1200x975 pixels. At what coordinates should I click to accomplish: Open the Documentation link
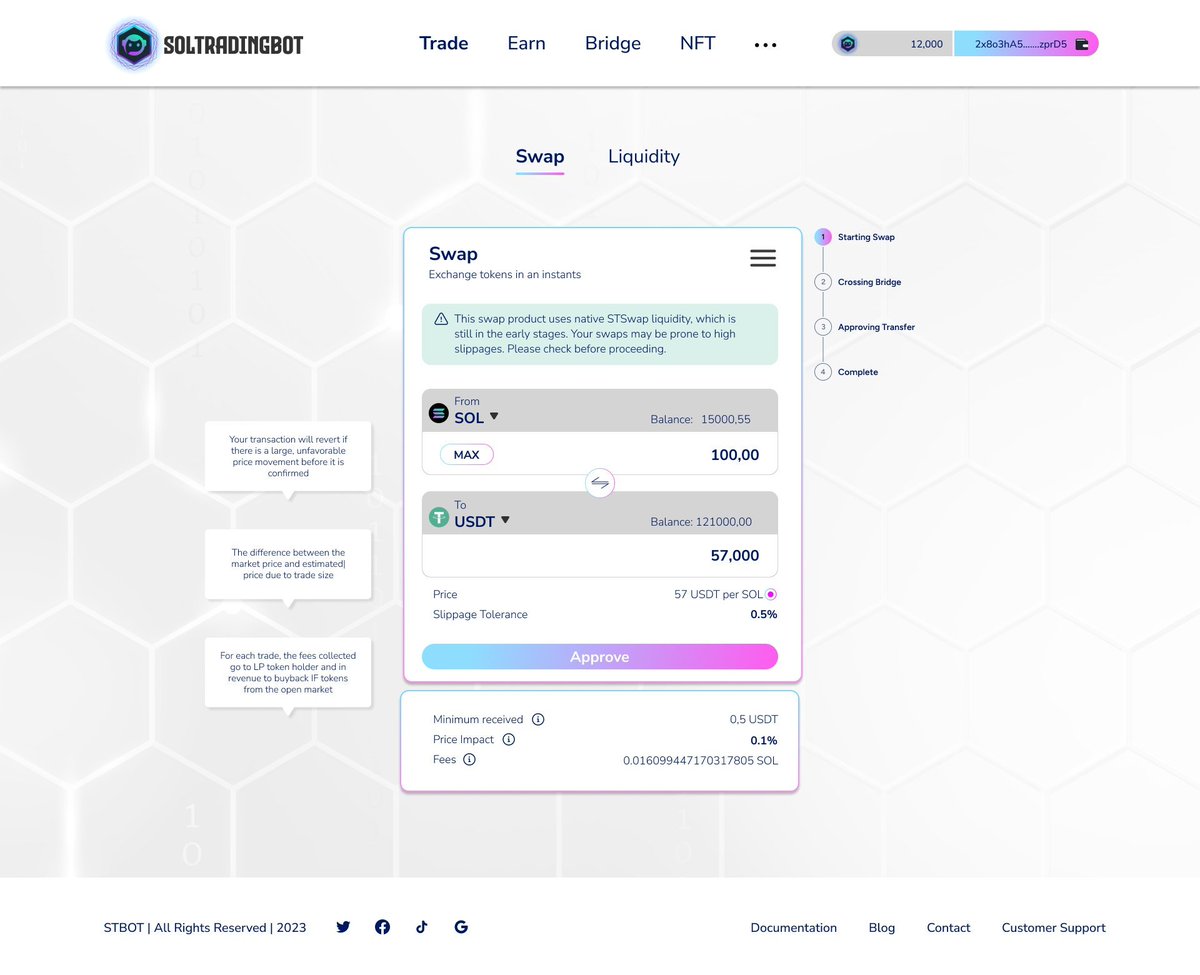click(794, 928)
